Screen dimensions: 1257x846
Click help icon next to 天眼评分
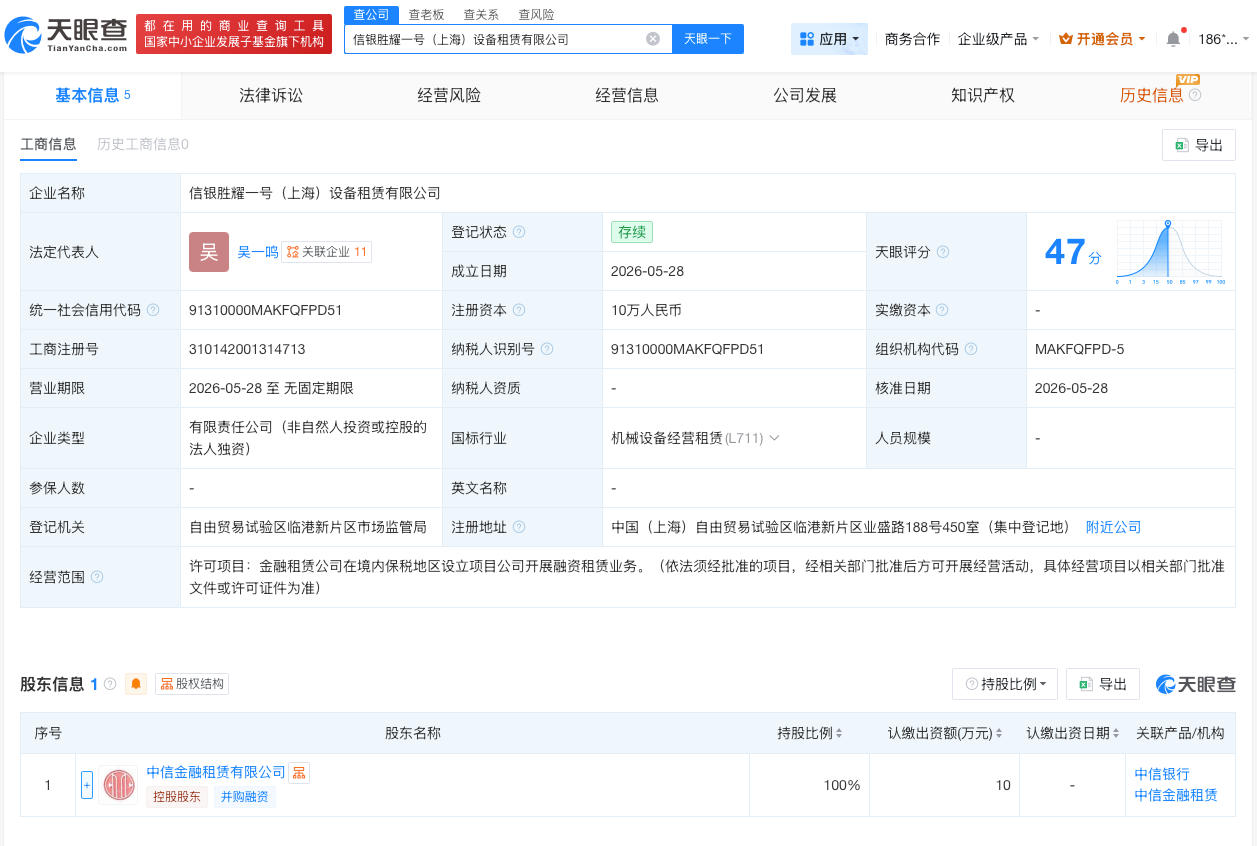942,252
